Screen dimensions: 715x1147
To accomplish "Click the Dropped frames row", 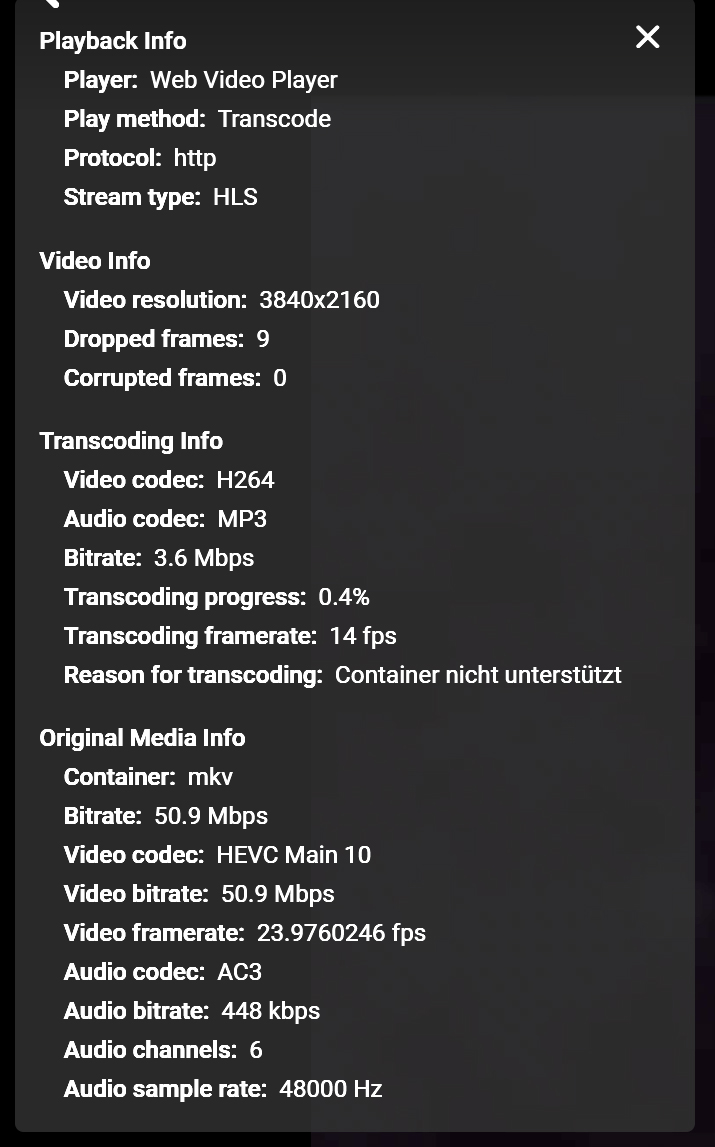I will [x=166, y=339].
